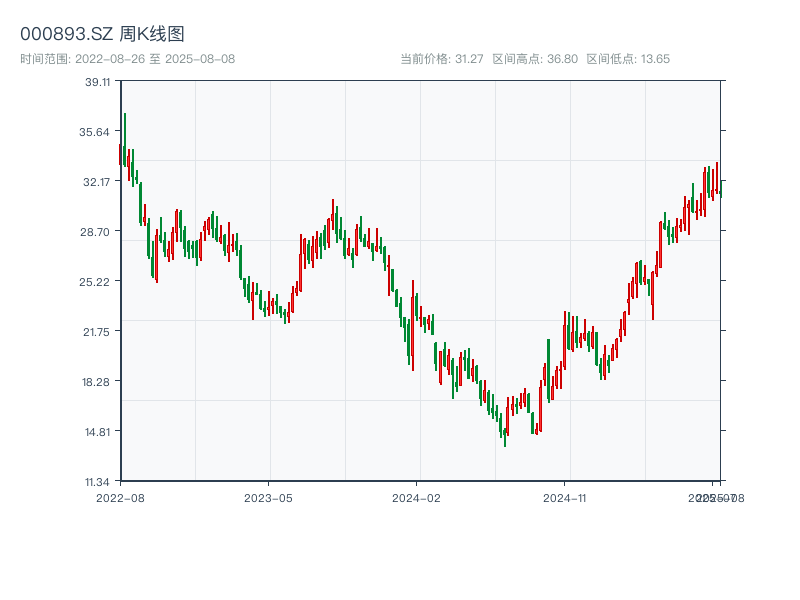Select the 21.75 price axis label
The height and width of the screenshot is (600, 800).
[x=98, y=332]
